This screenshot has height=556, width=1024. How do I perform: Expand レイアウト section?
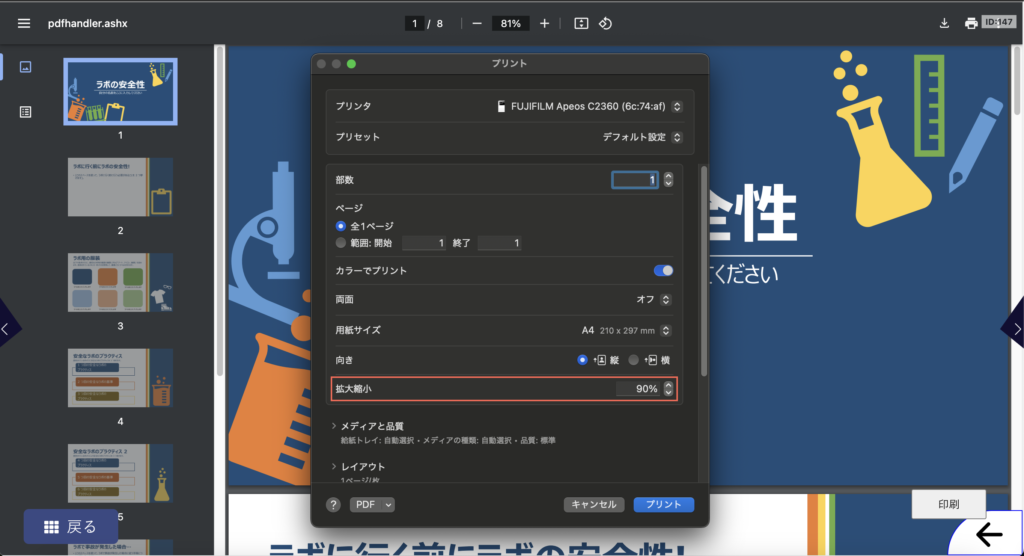[334, 466]
